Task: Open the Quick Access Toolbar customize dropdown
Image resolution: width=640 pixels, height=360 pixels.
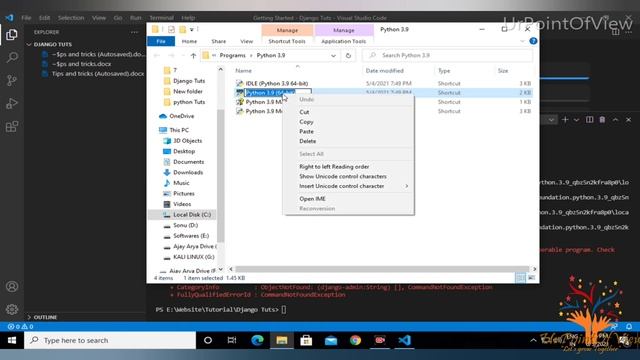Action: click(192, 29)
